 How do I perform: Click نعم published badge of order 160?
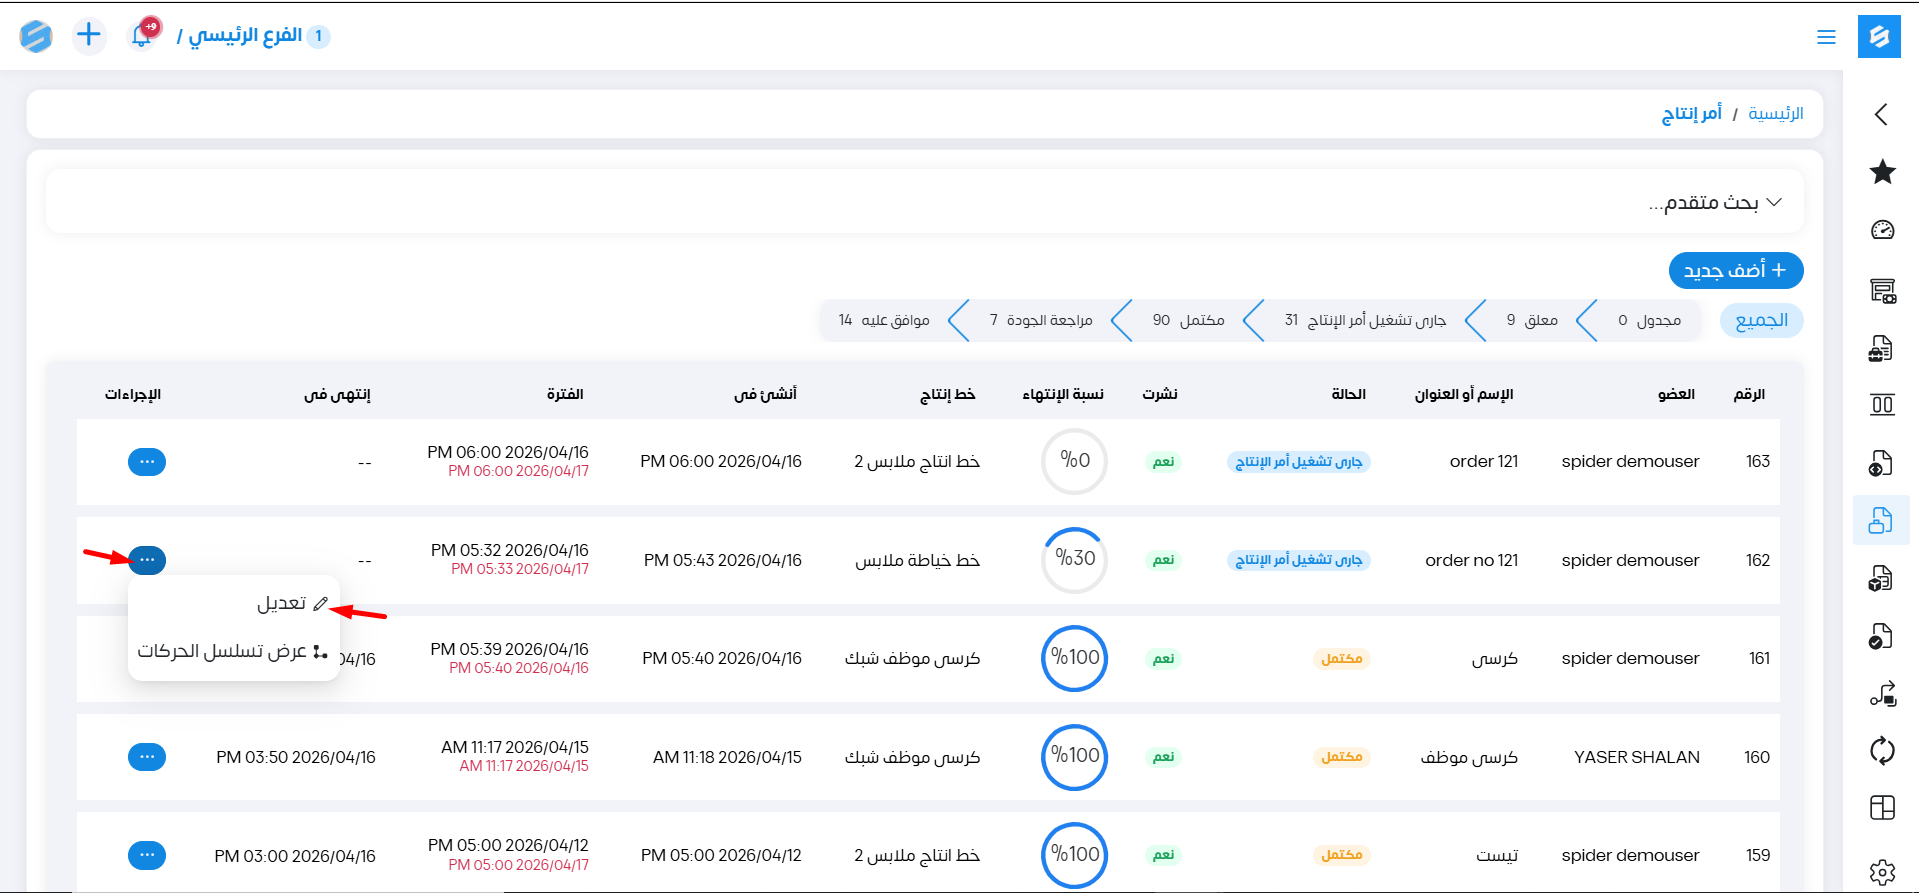pyautogui.click(x=1163, y=757)
